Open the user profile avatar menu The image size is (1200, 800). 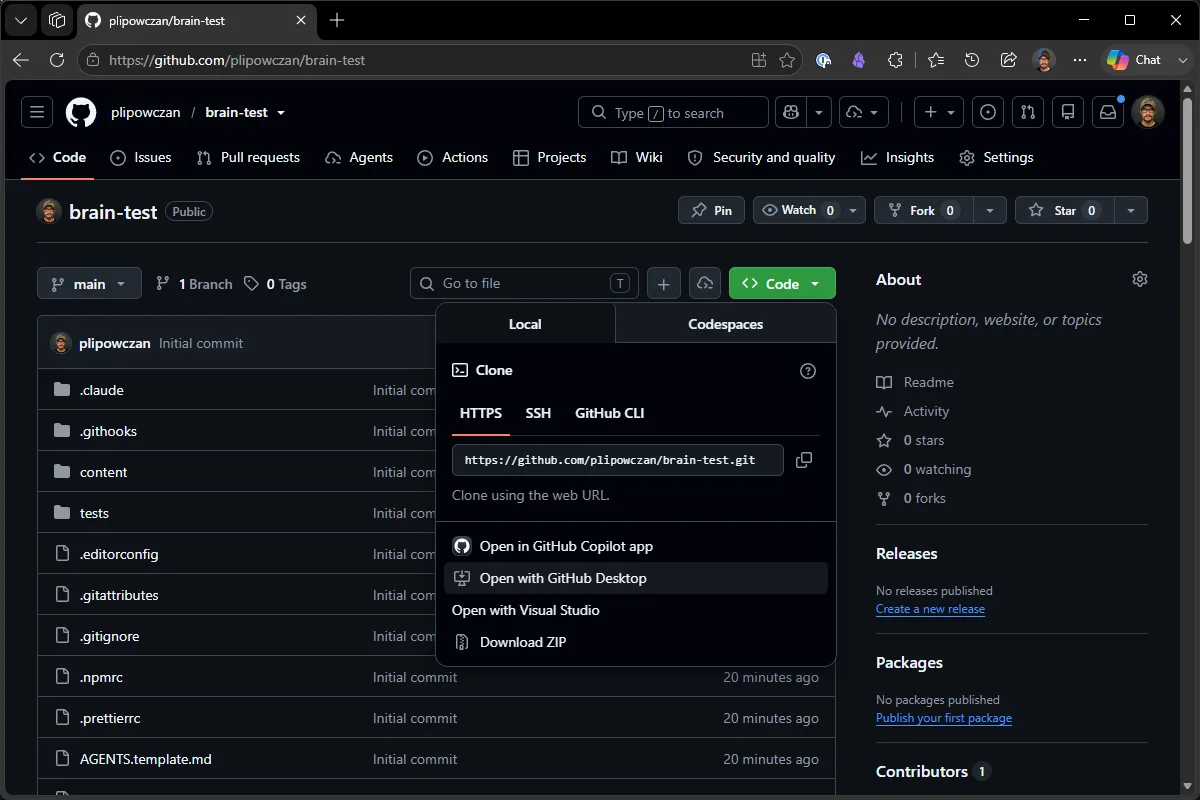[1148, 112]
